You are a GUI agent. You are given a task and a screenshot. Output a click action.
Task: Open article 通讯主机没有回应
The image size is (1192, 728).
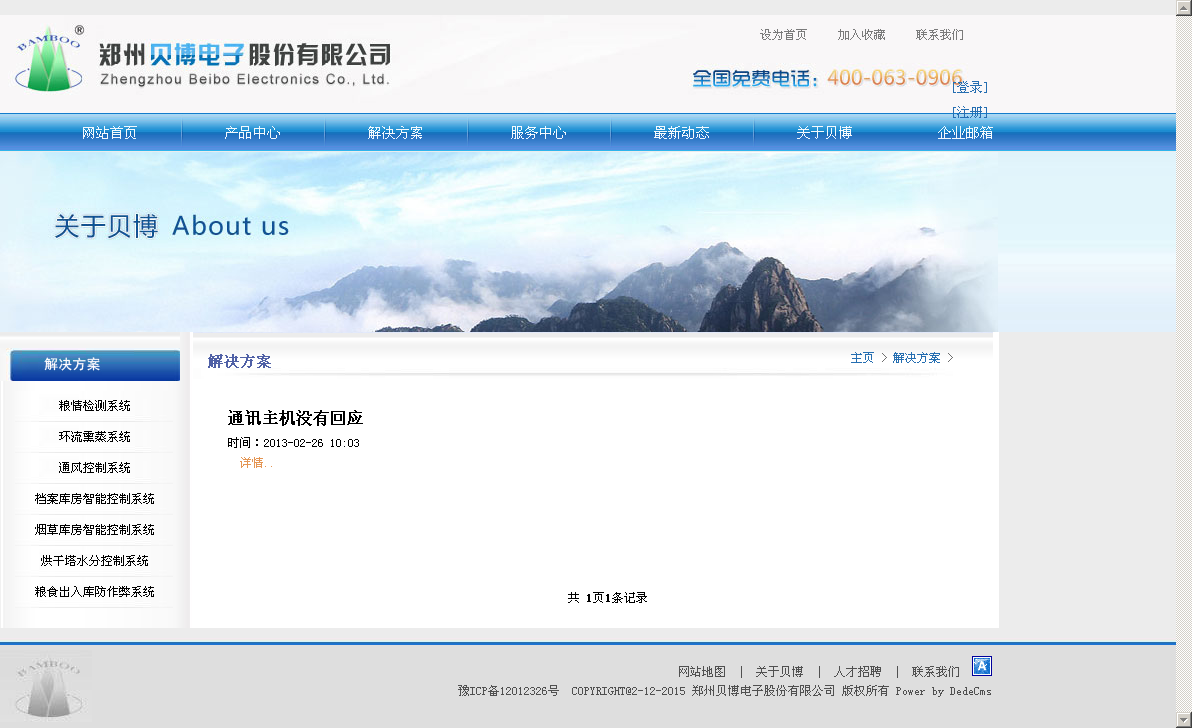295,418
